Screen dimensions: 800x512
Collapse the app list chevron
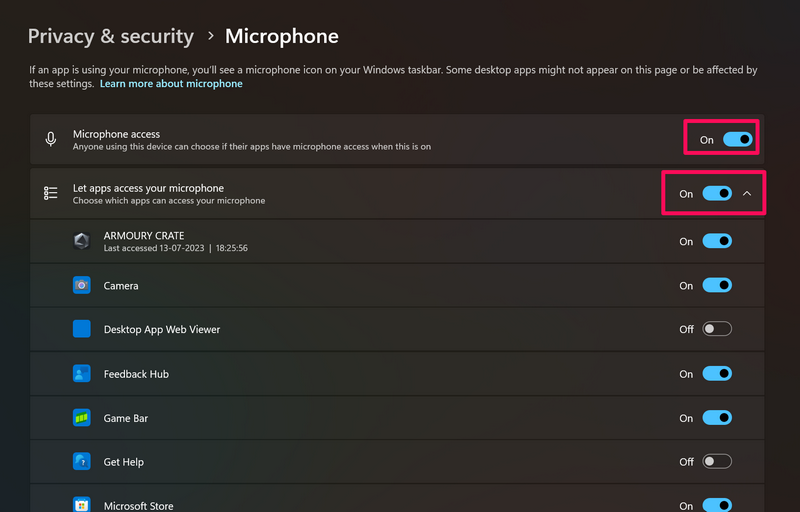[747, 193]
